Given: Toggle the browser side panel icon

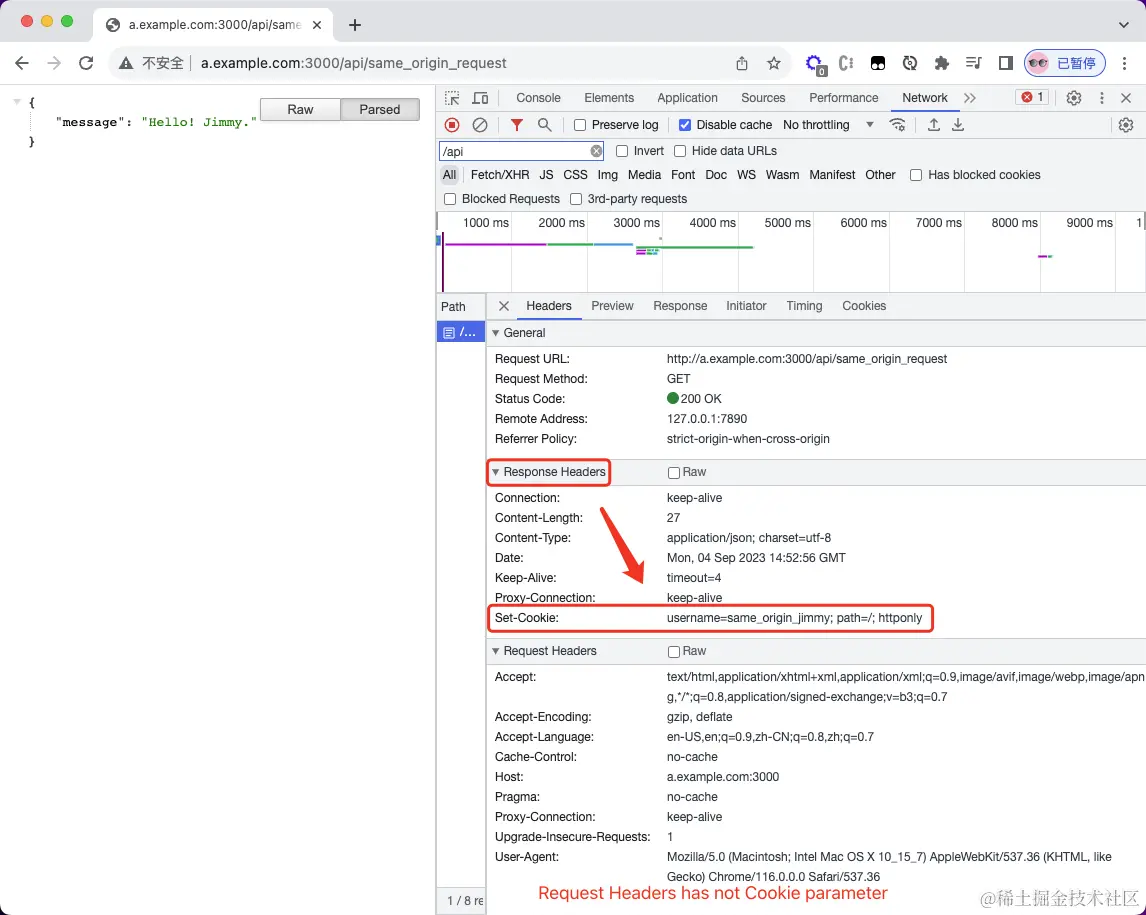Looking at the screenshot, I should [1006, 64].
